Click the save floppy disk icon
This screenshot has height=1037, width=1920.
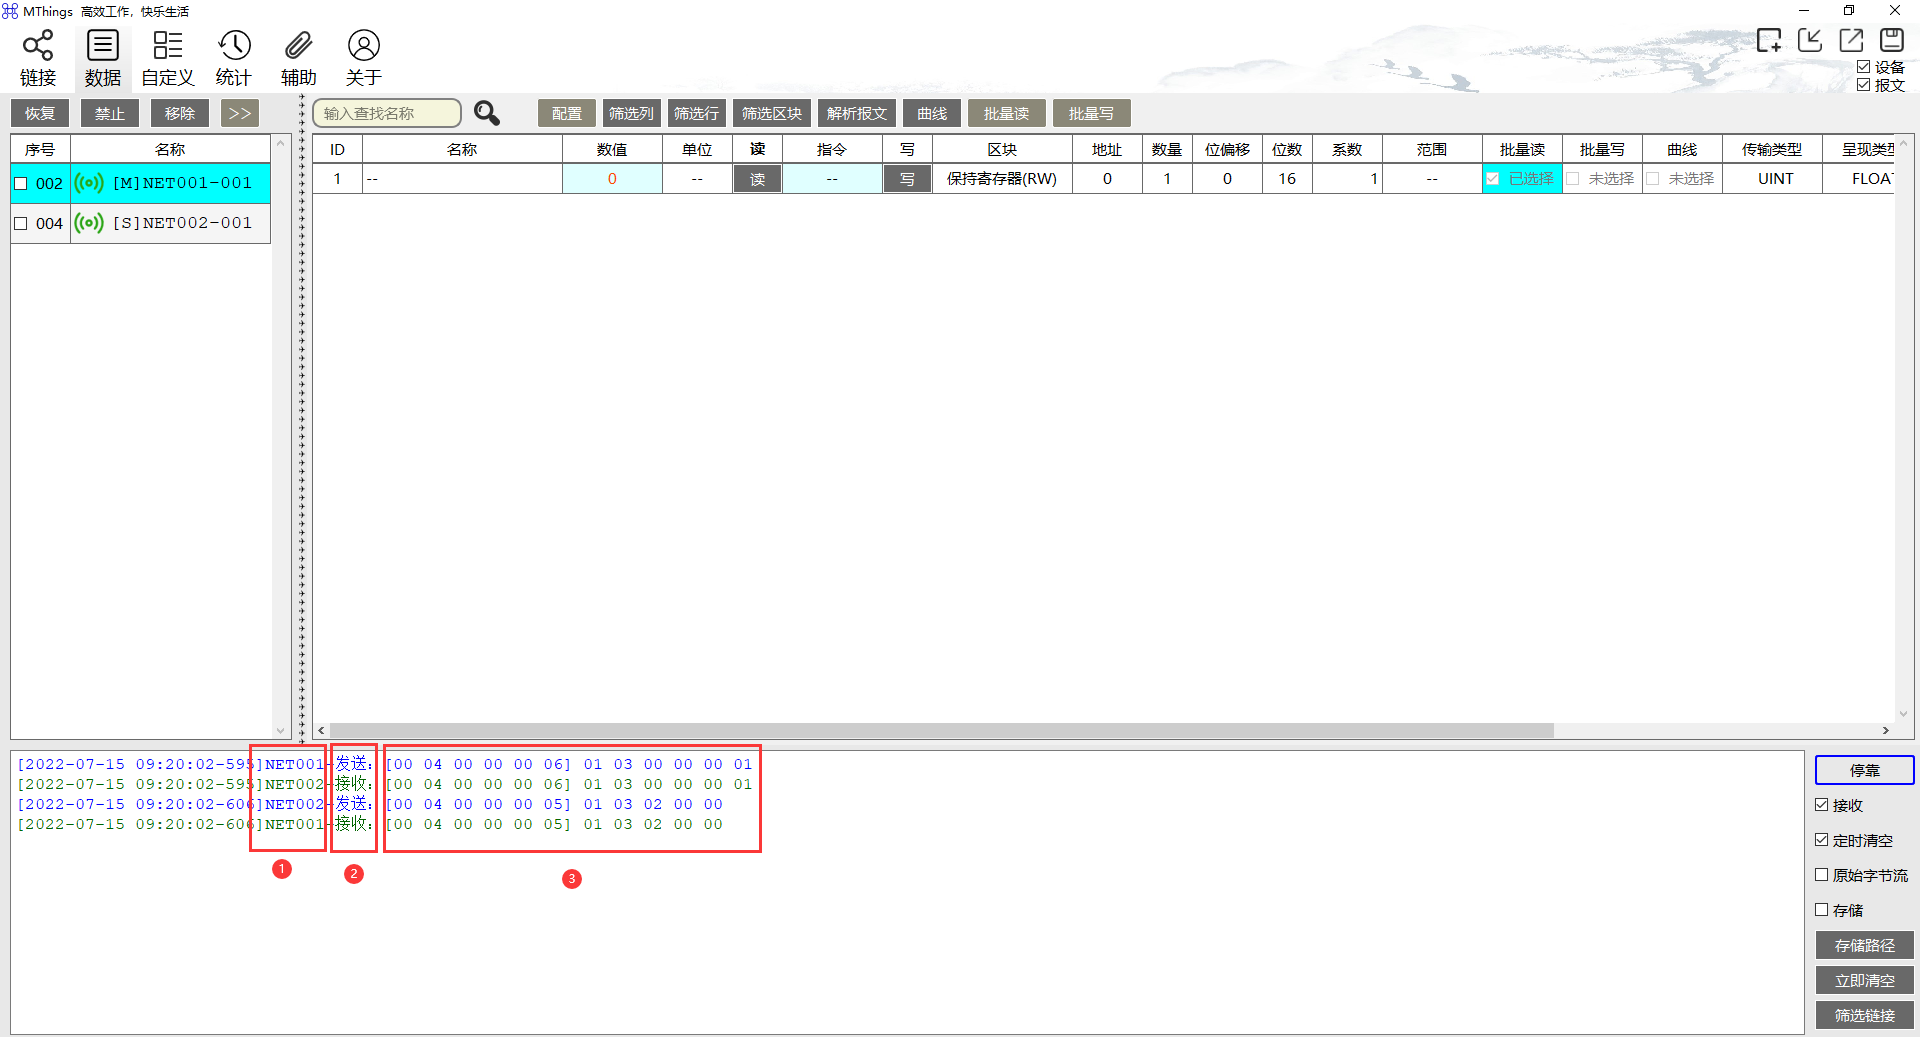pos(1891,40)
